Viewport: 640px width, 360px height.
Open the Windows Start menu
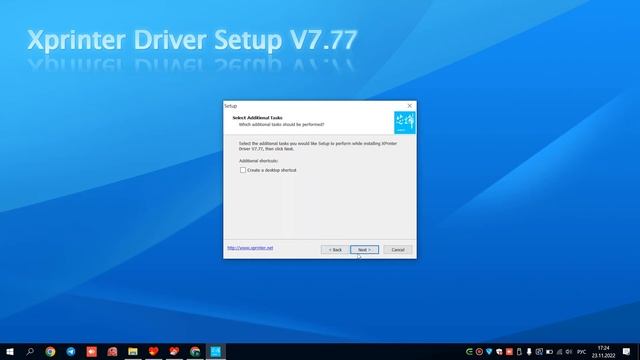(10, 351)
